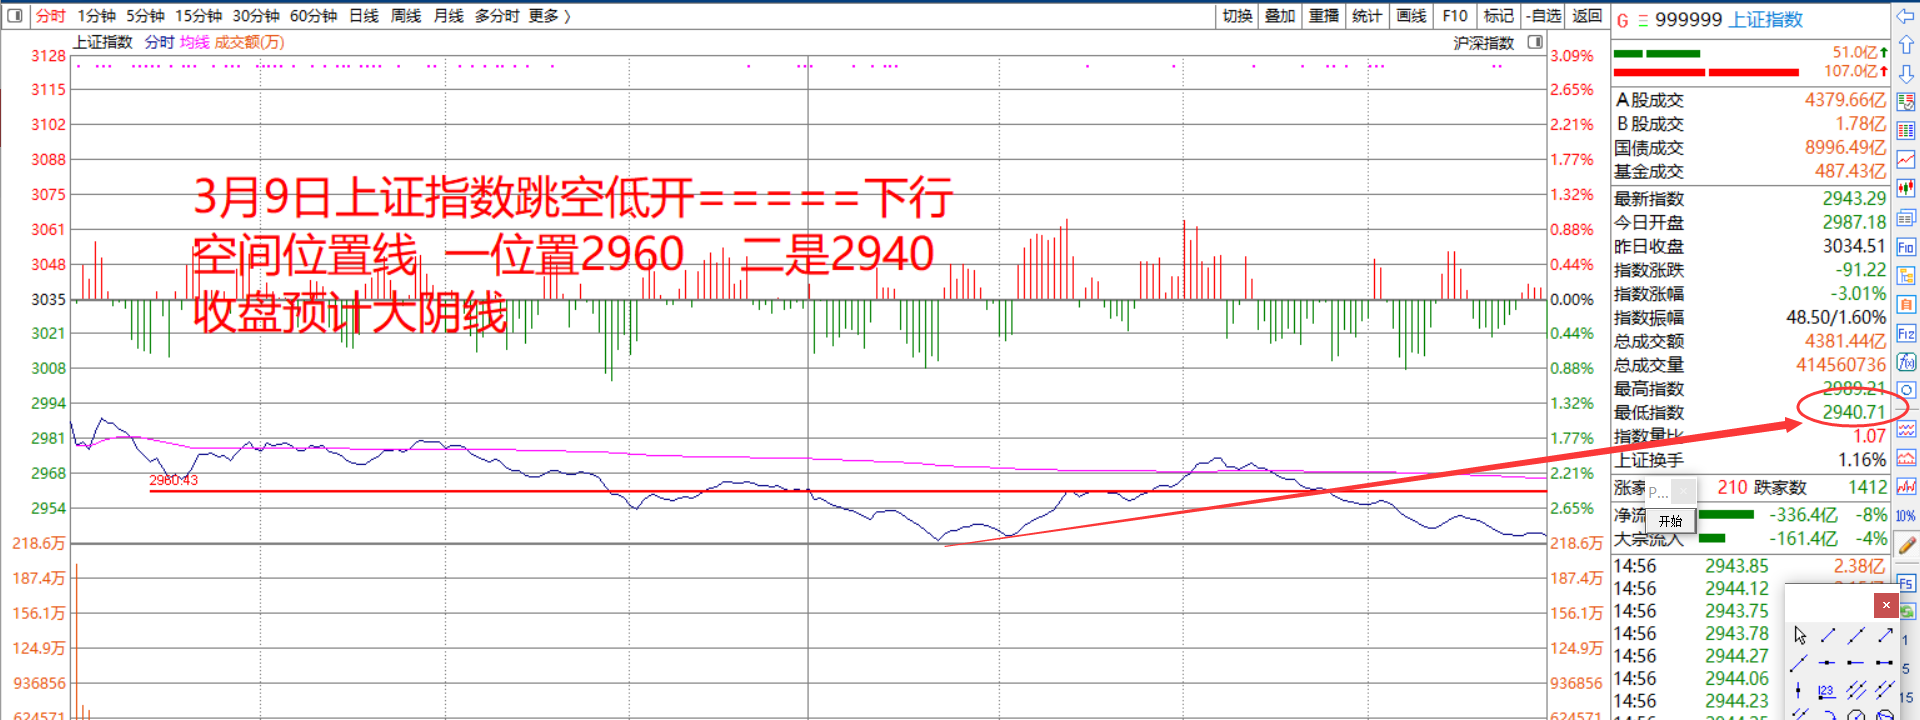The image size is (1920, 720).
Task: Select the pencil drawing sidebar icon
Action: point(1906,545)
